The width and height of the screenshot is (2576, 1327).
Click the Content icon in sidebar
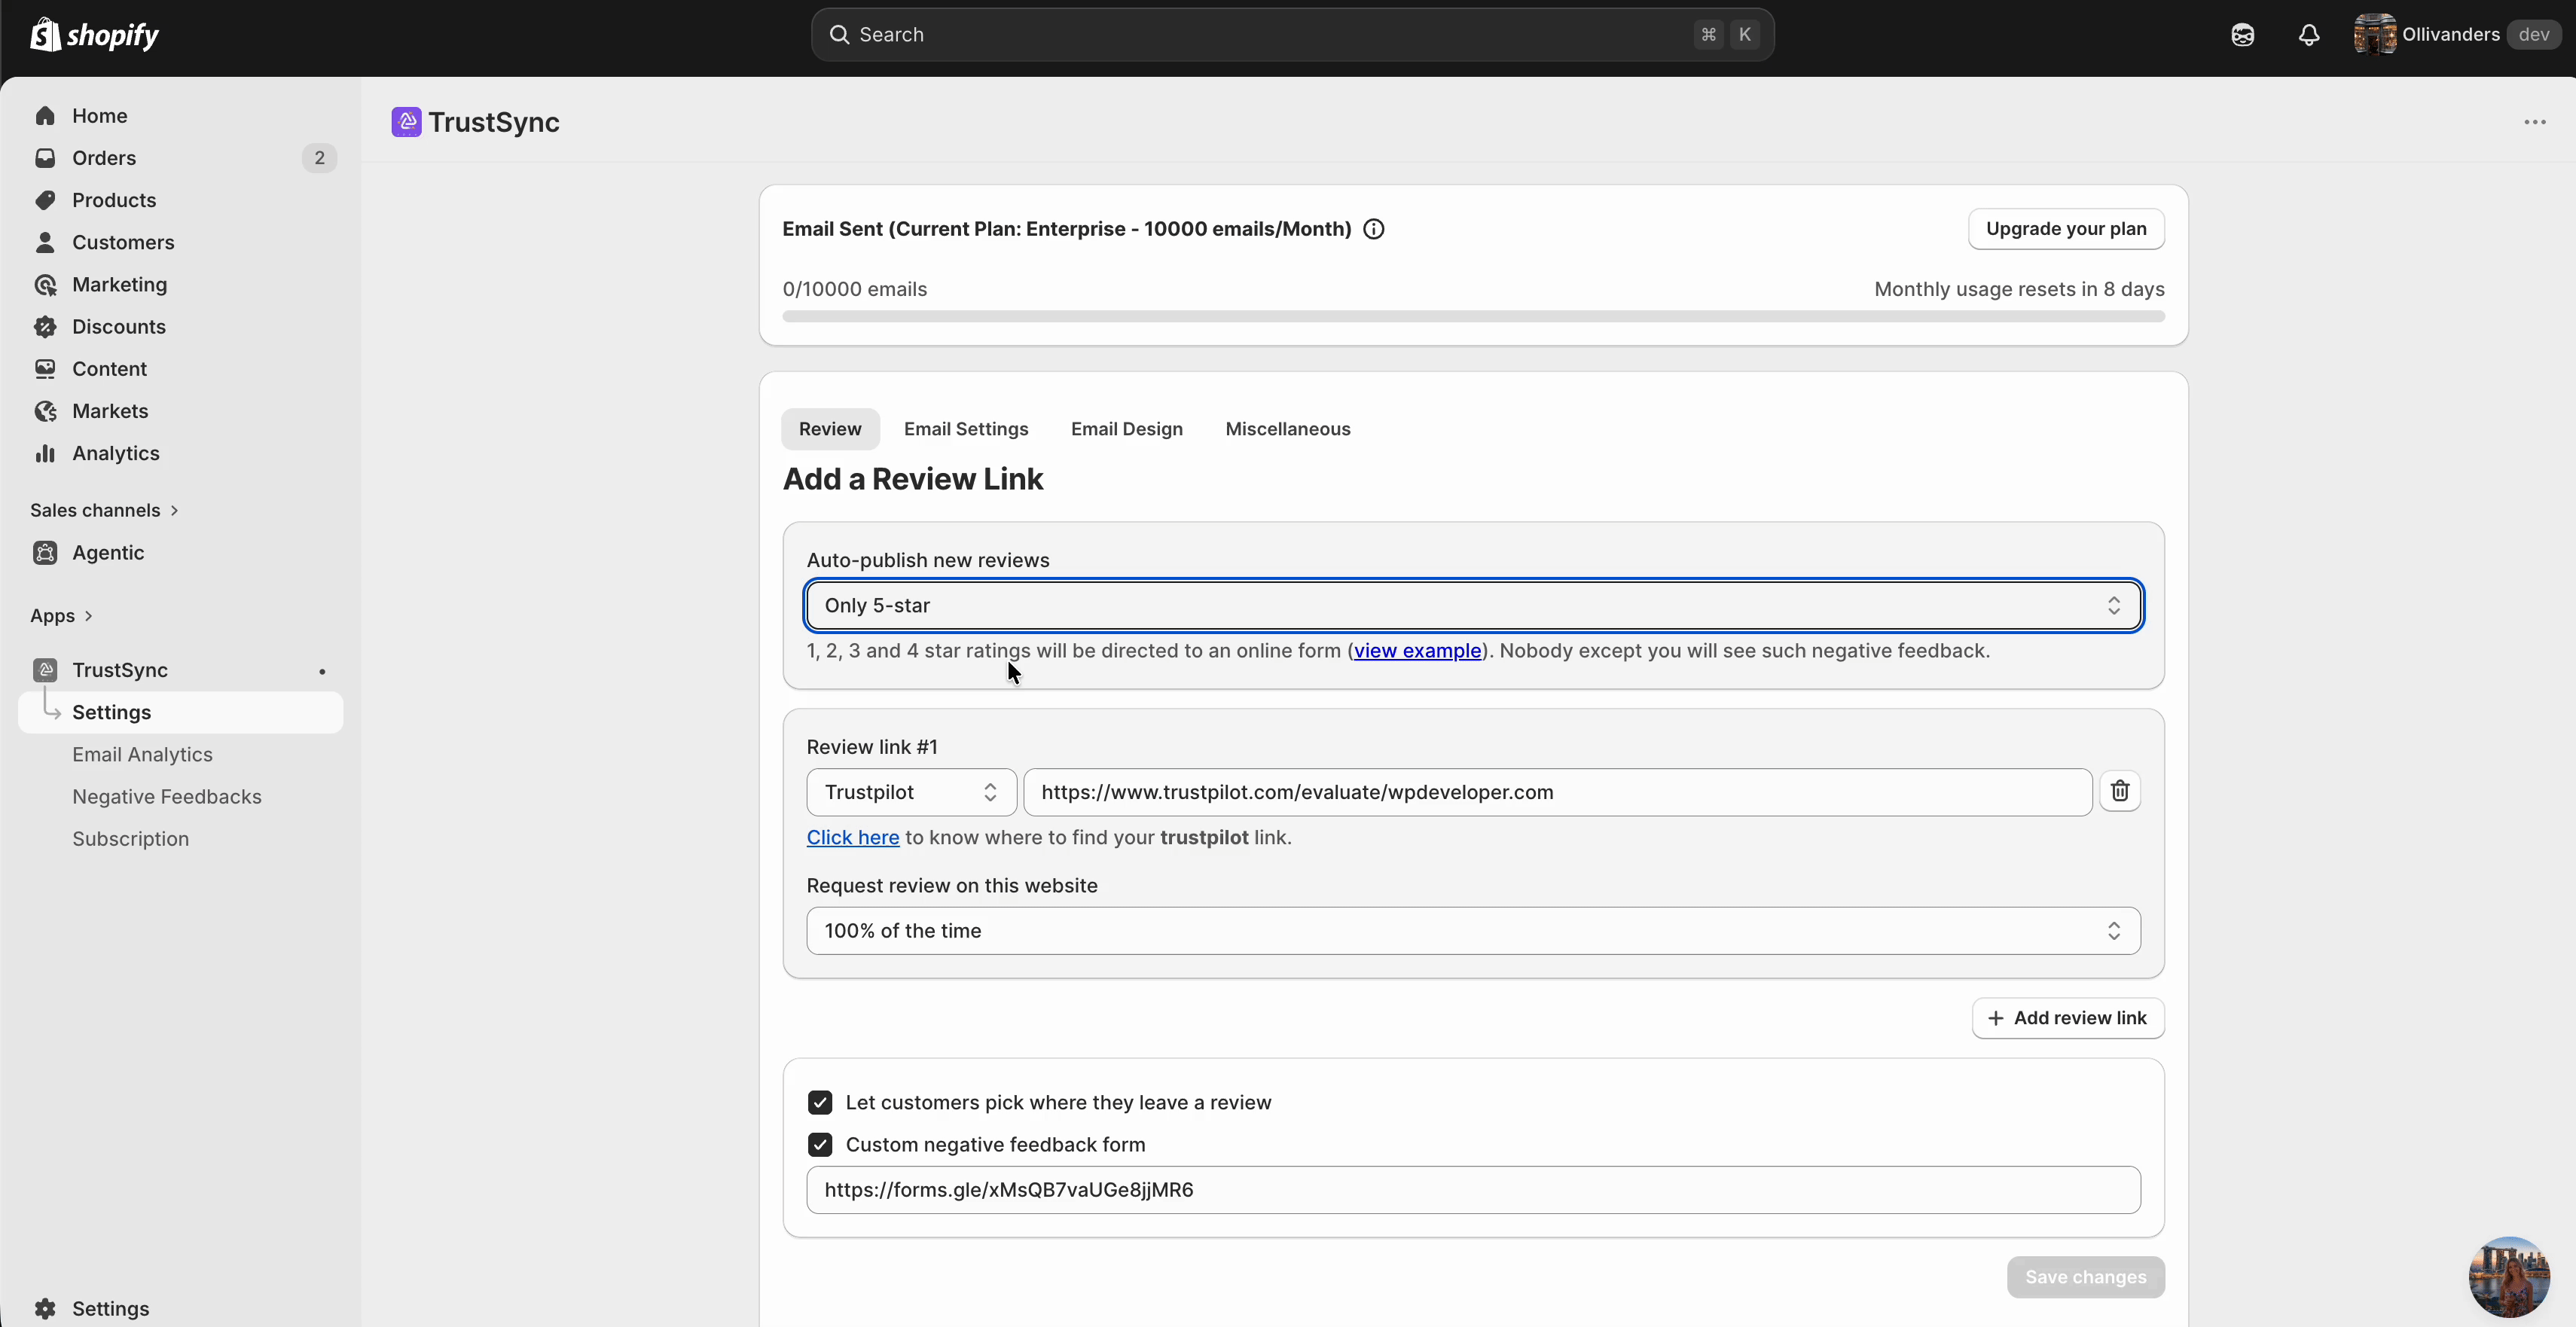coord(45,369)
